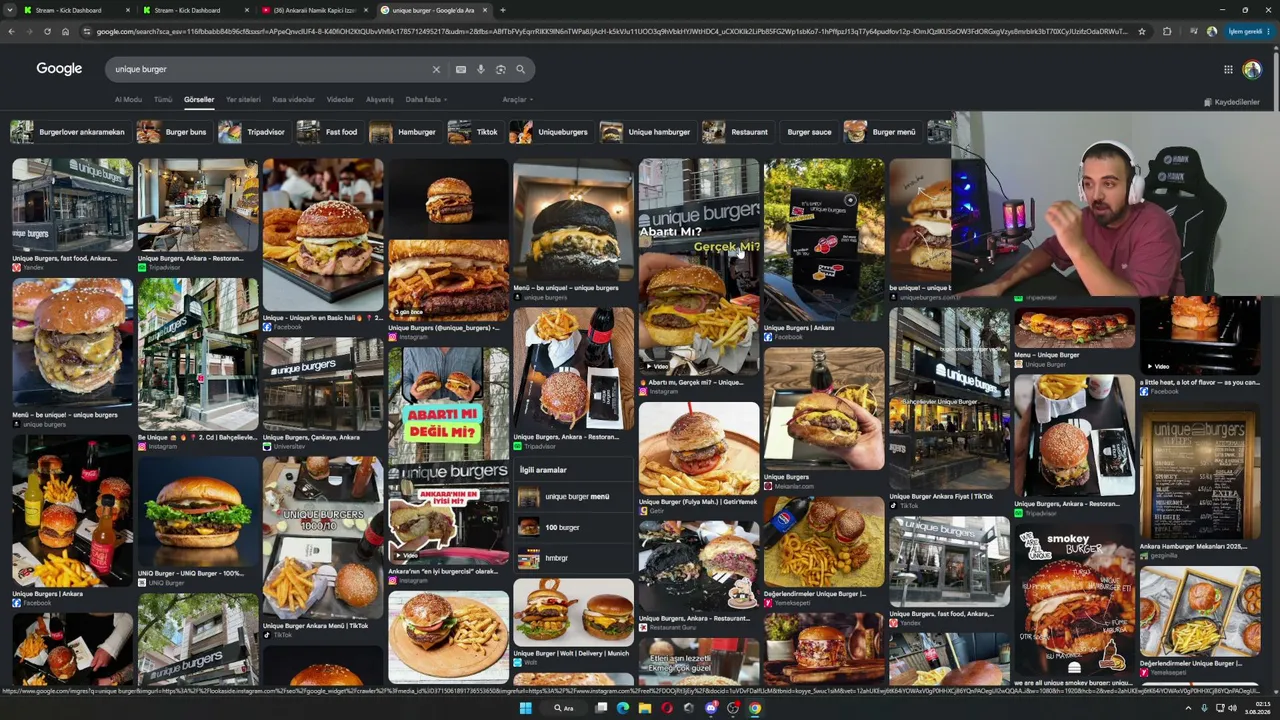Apply the Uniqueburgers filter chip
Image resolution: width=1280 pixels, height=720 pixels.
550,132
